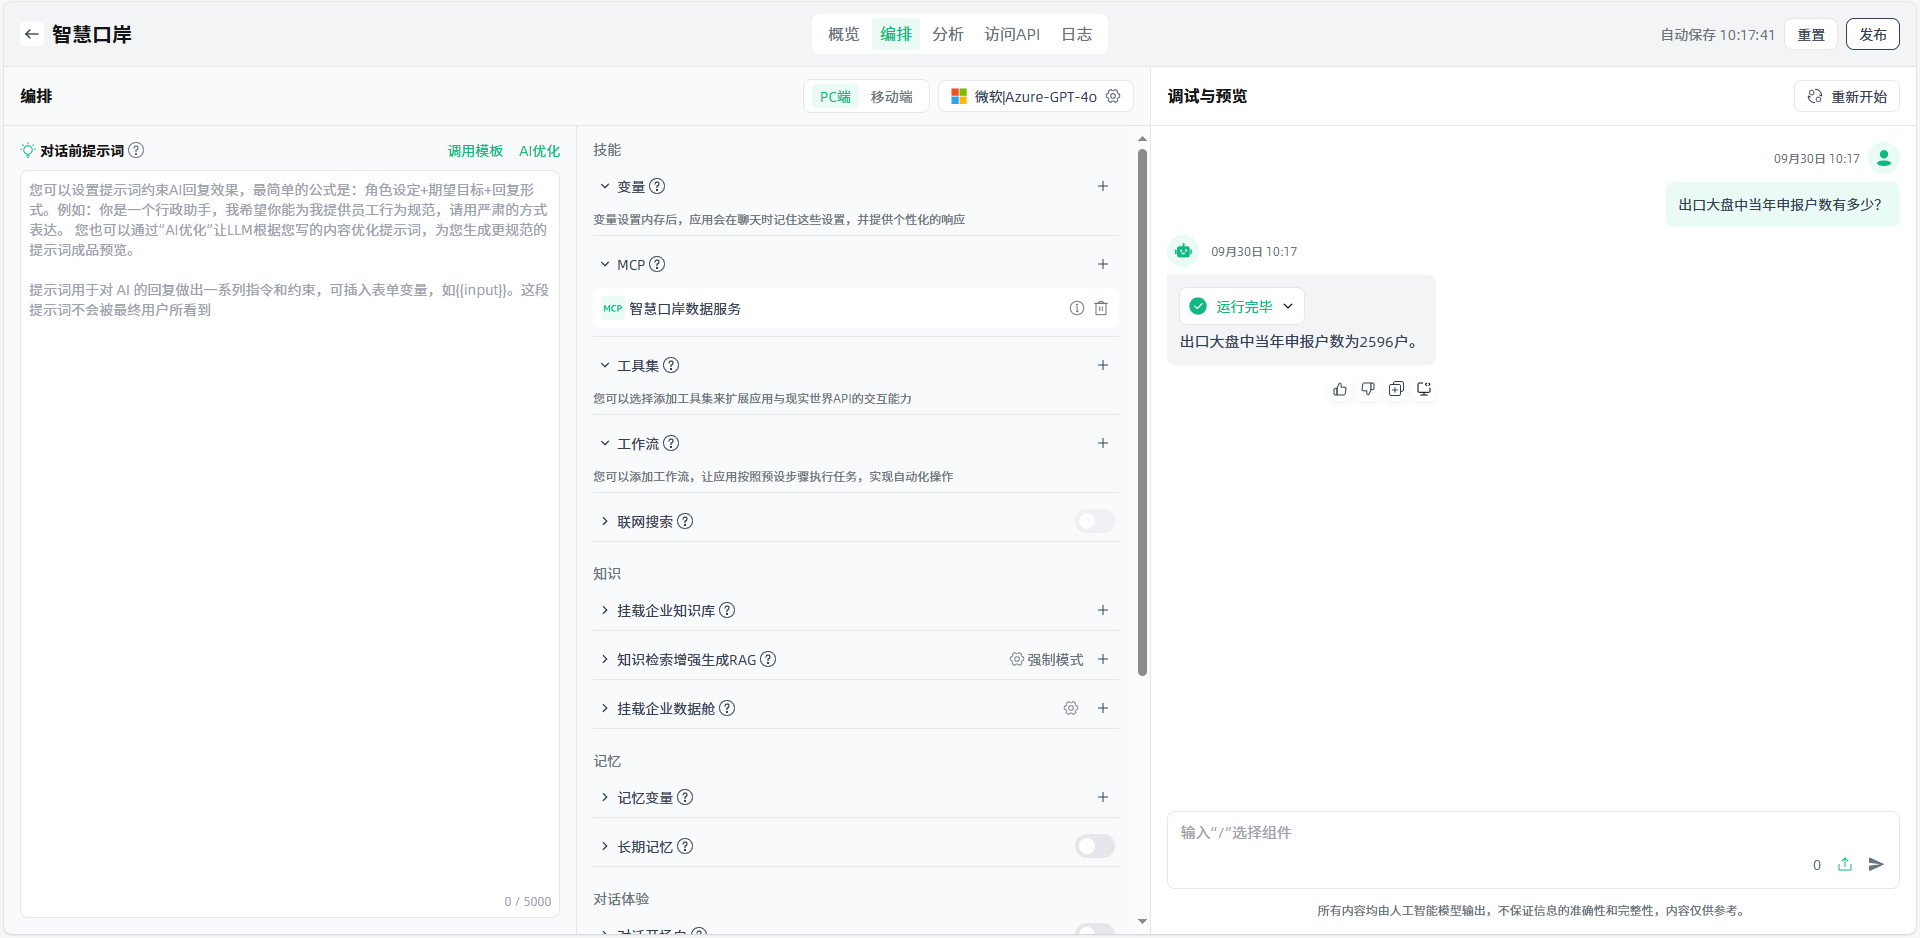The image size is (1920, 938).
Task: View info for 智慧口岸数据服务 MCP
Action: click(x=1077, y=308)
